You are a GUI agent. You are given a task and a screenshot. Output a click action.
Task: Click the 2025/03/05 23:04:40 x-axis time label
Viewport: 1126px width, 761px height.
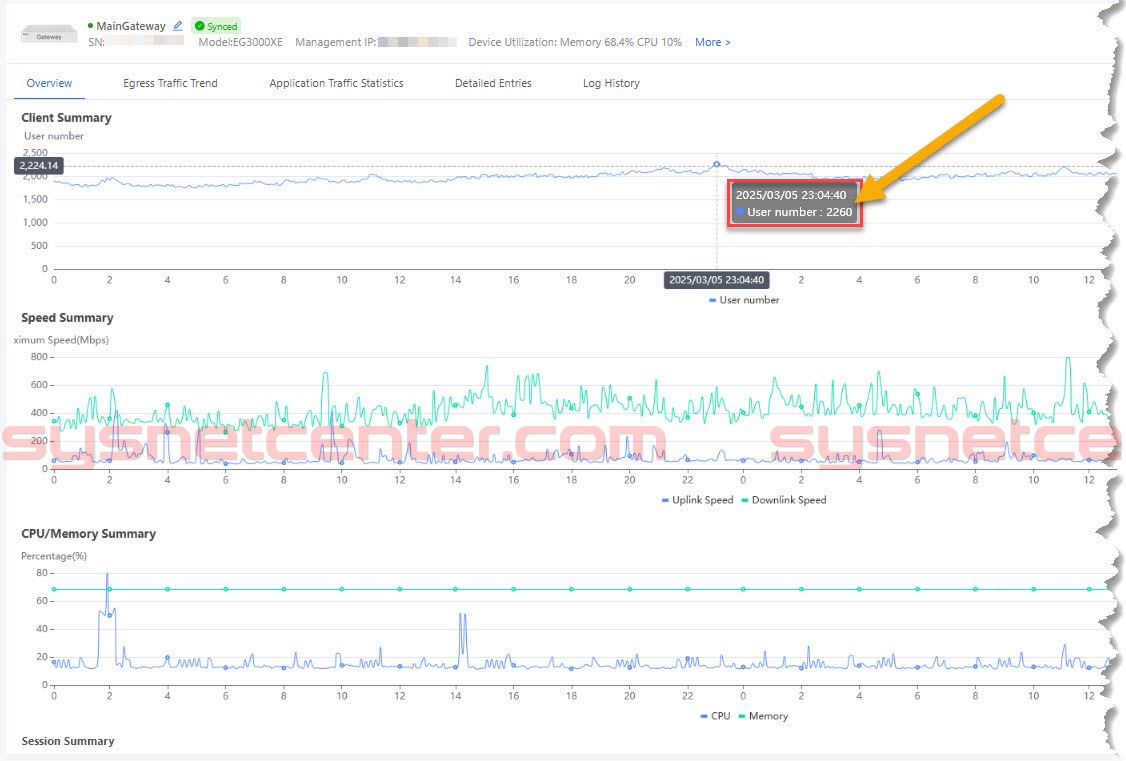click(x=716, y=280)
